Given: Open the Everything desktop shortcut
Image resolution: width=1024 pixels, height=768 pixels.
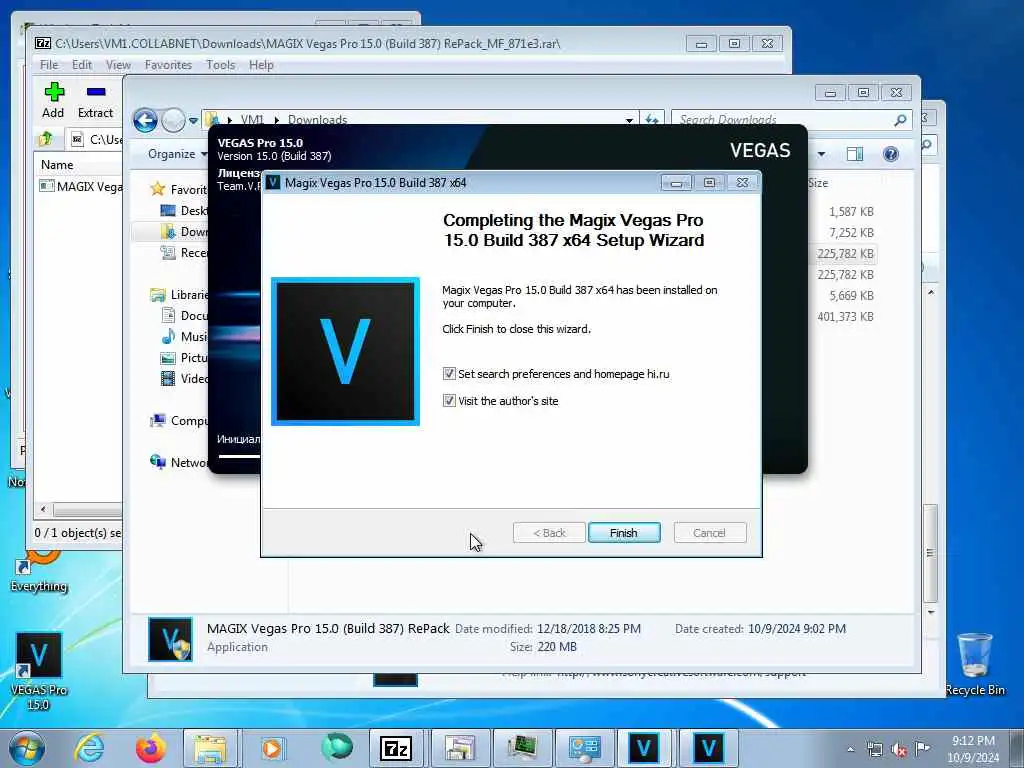Looking at the screenshot, I should pos(39,573).
